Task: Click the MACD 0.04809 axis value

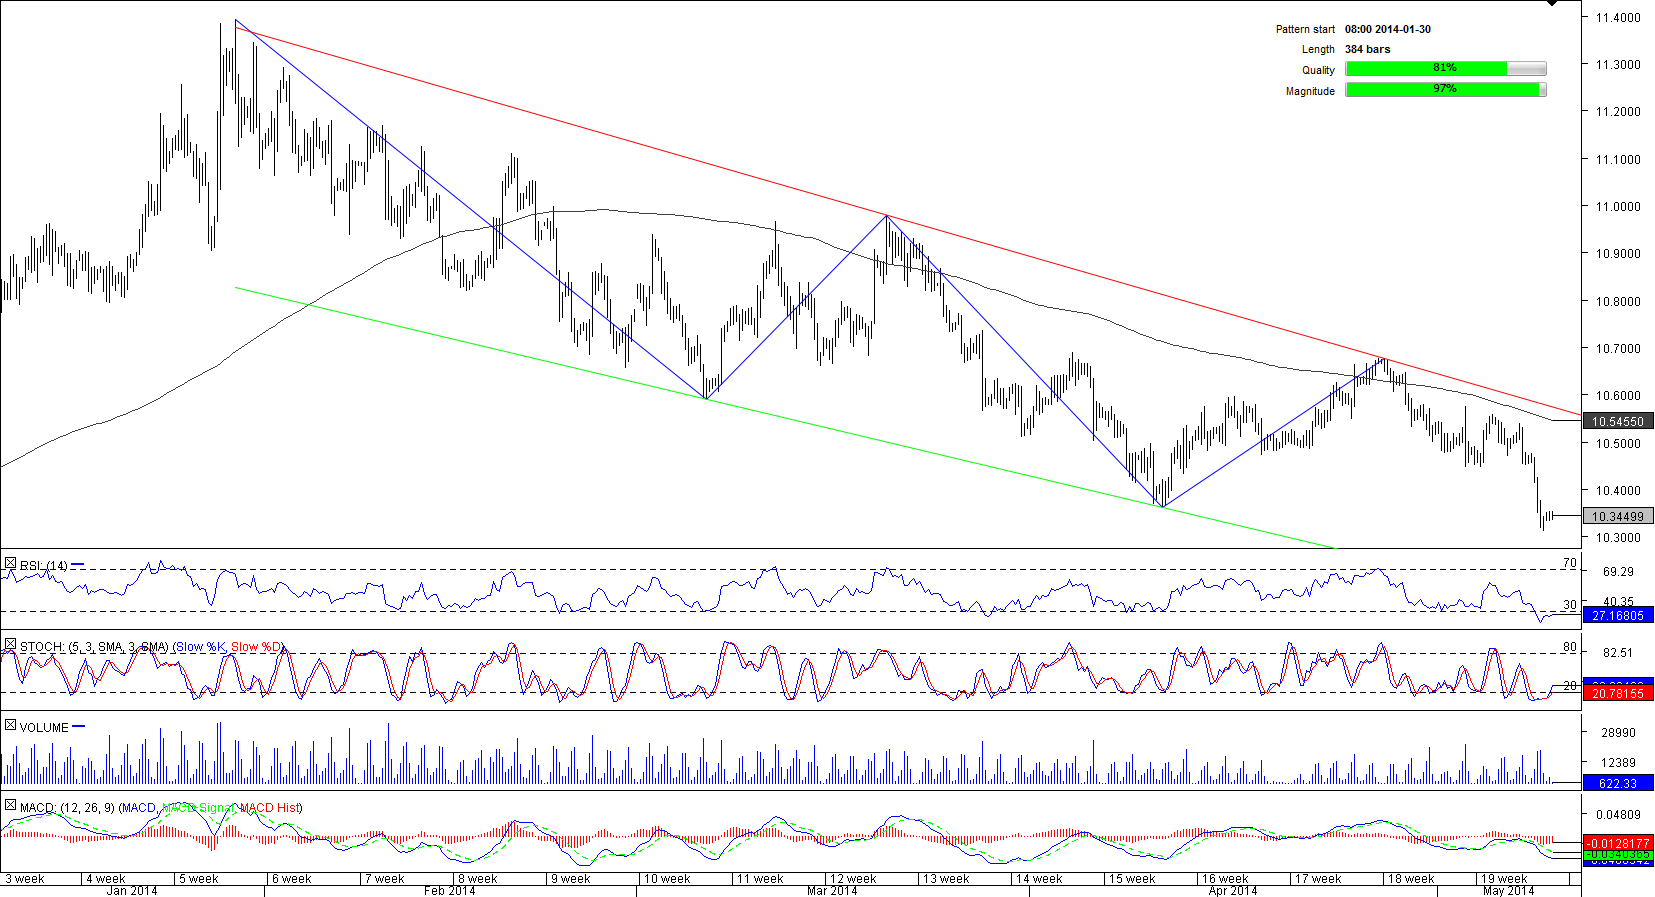Action: [x=1618, y=815]
